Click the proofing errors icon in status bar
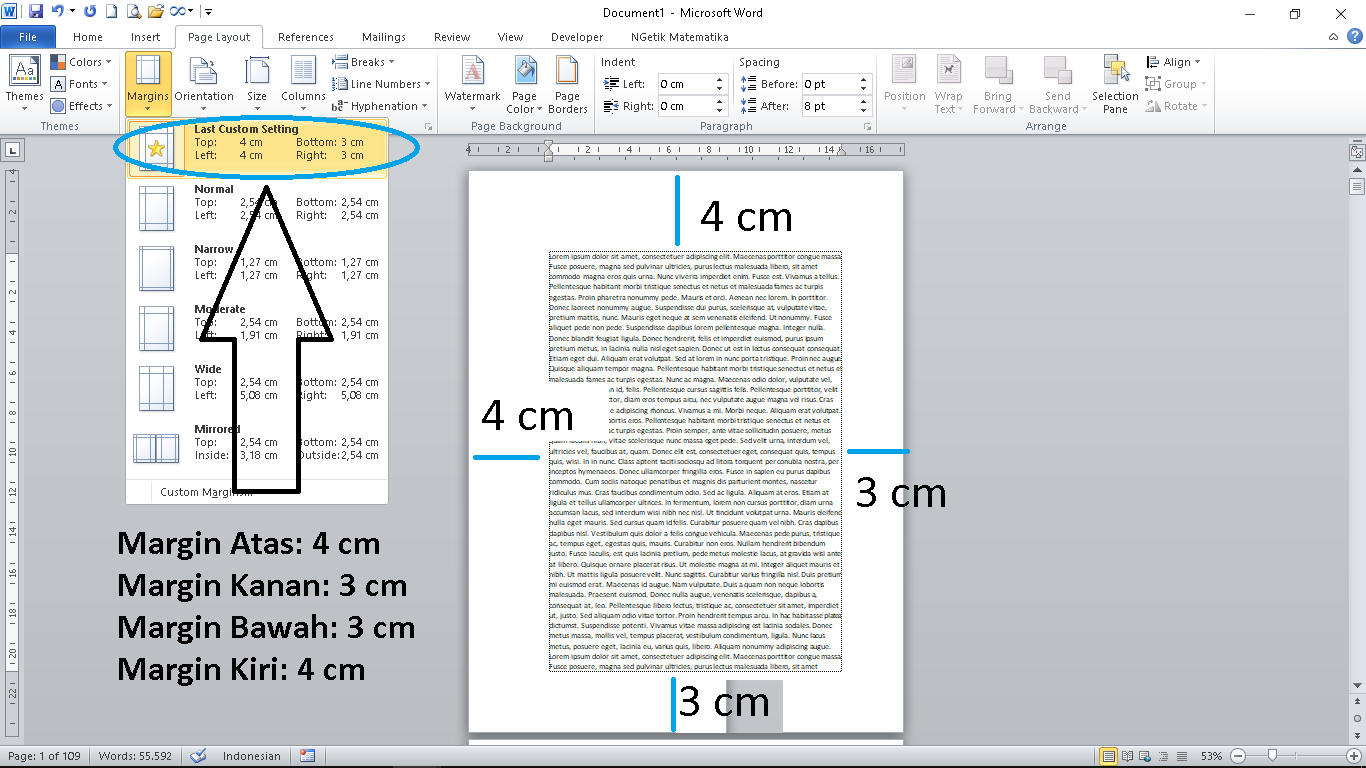This screenshot has height=768, width=1366. tap(198, 756)
